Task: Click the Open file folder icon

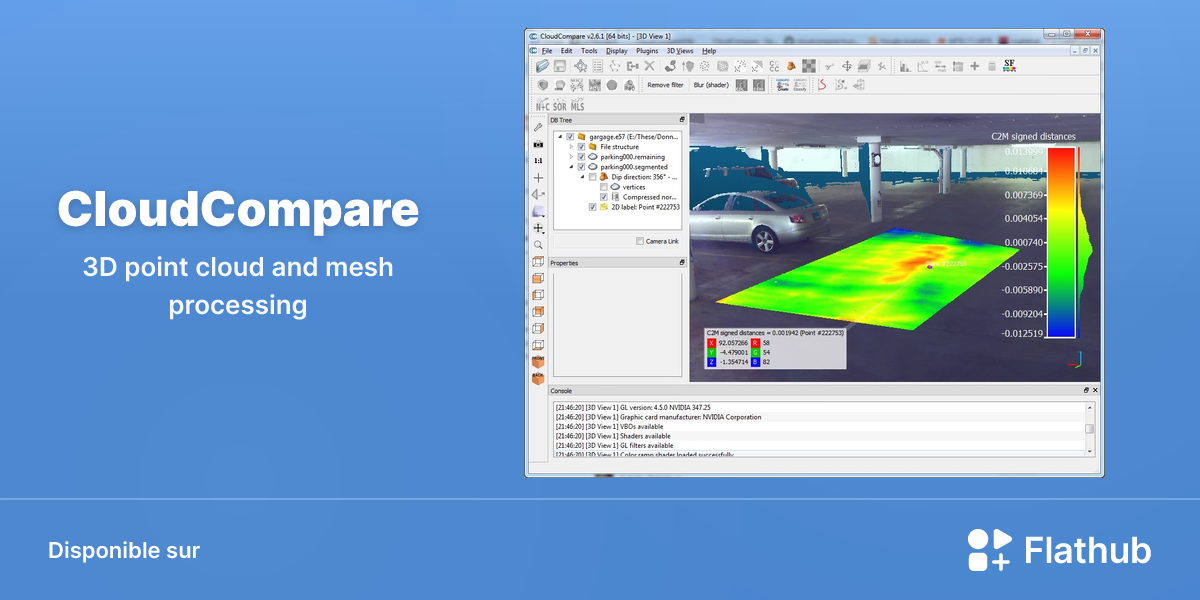Action: pos(543,66)
